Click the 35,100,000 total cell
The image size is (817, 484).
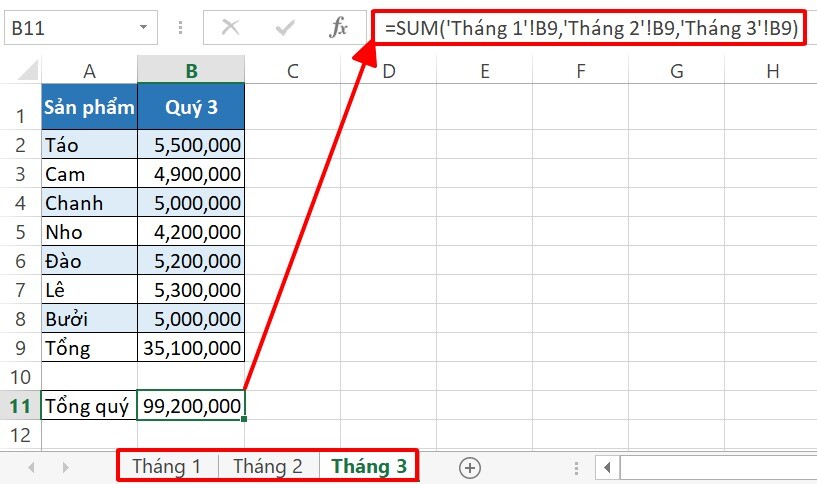[191, 348]
